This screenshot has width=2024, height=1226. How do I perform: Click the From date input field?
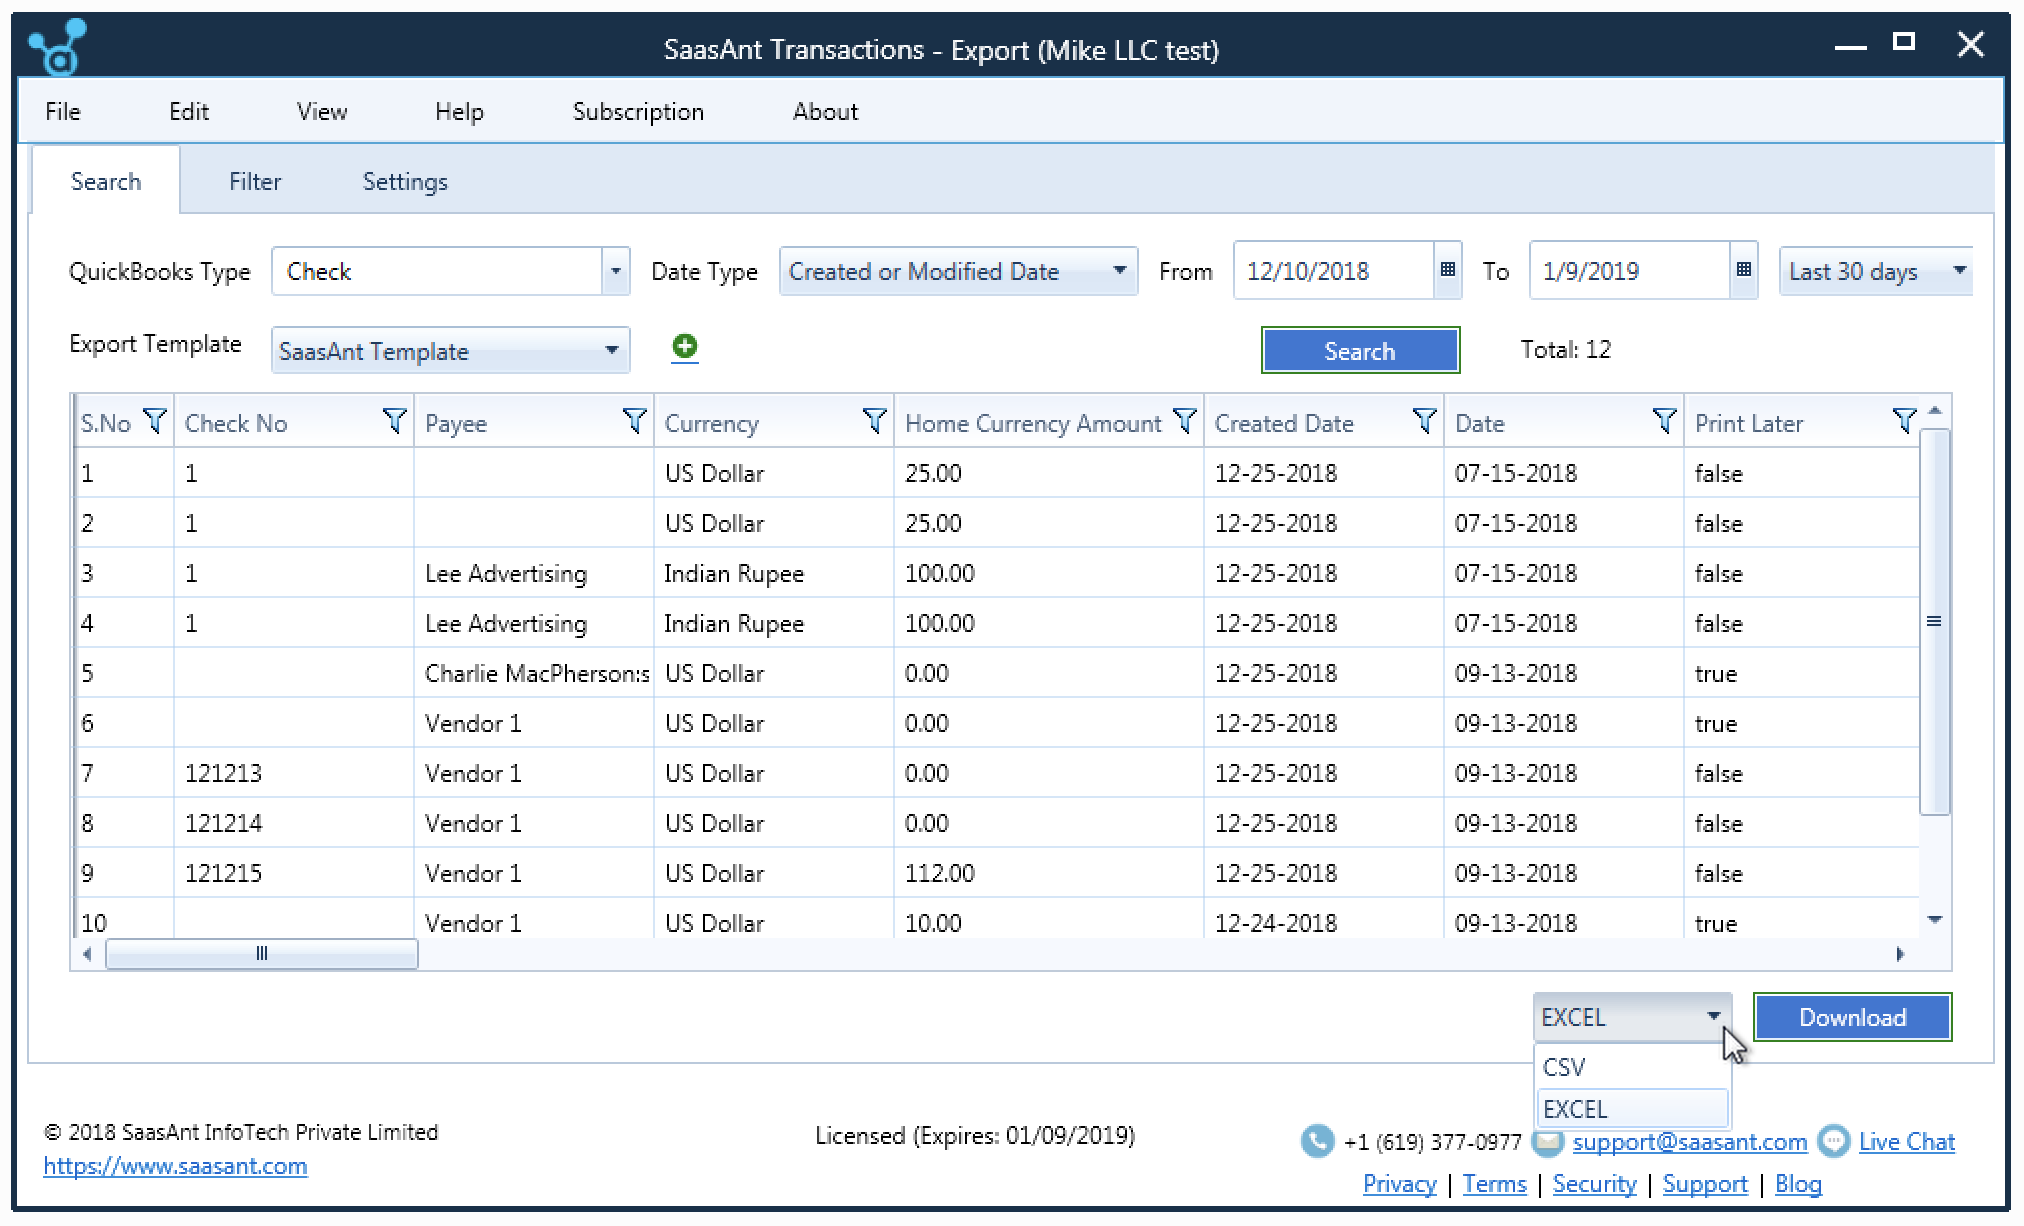tap(1332, 271)
